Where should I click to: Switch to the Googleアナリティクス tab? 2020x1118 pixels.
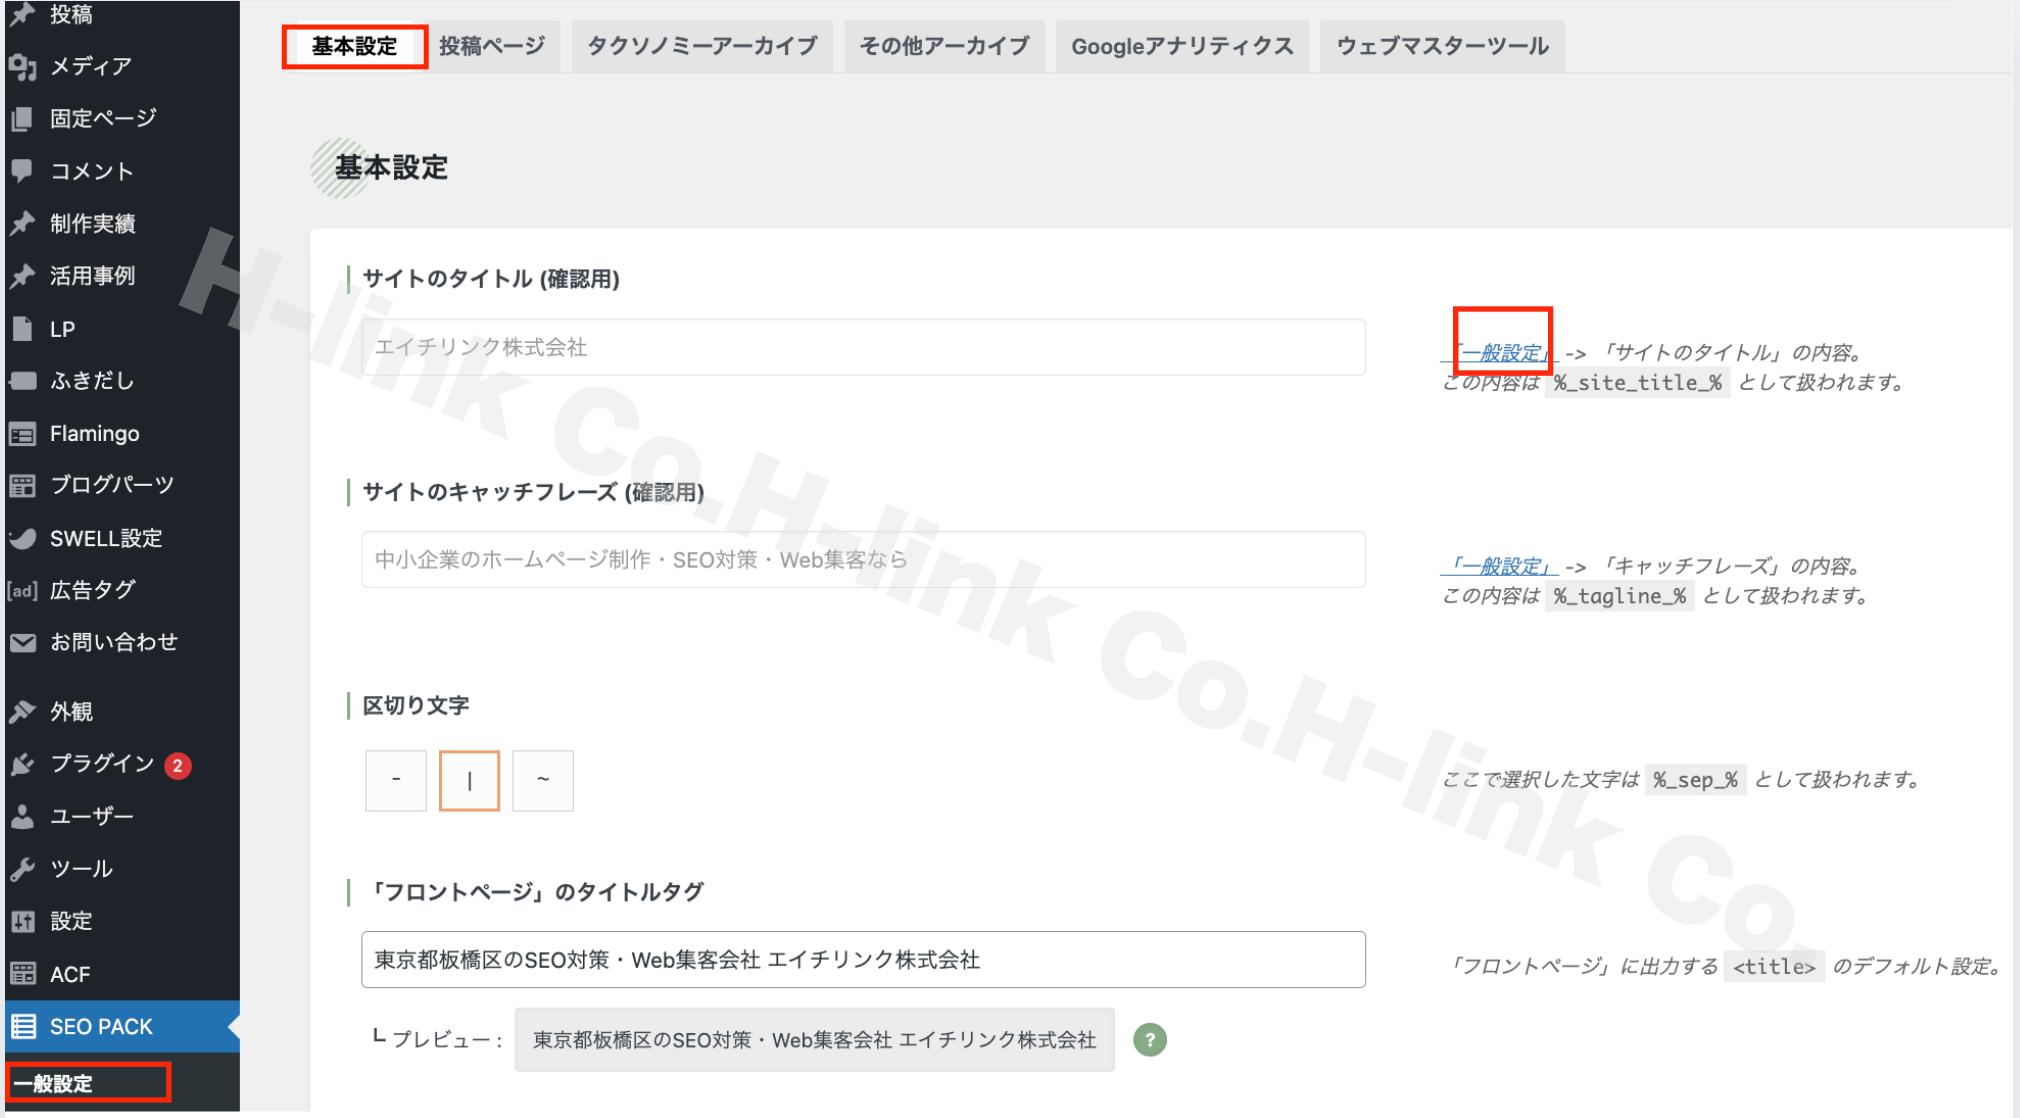pyautogui.click(x=1182, y=45)
